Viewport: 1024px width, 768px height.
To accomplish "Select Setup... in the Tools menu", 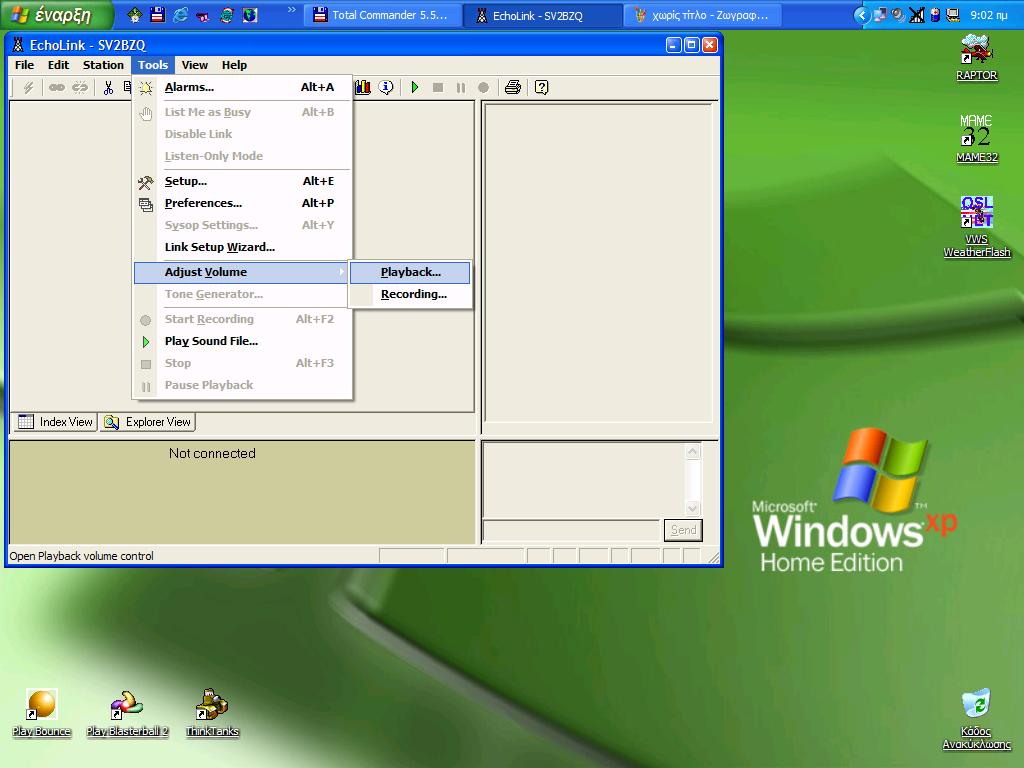I will [242, 181].
